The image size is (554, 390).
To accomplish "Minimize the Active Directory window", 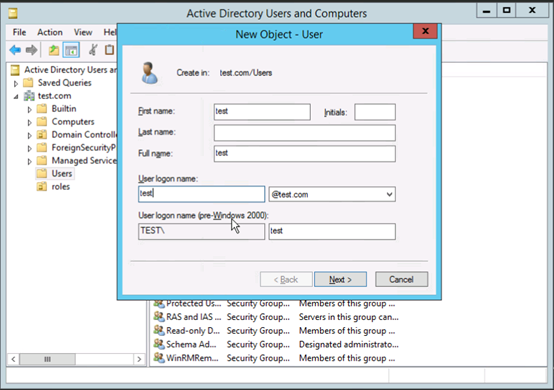I will coord(487,10).
